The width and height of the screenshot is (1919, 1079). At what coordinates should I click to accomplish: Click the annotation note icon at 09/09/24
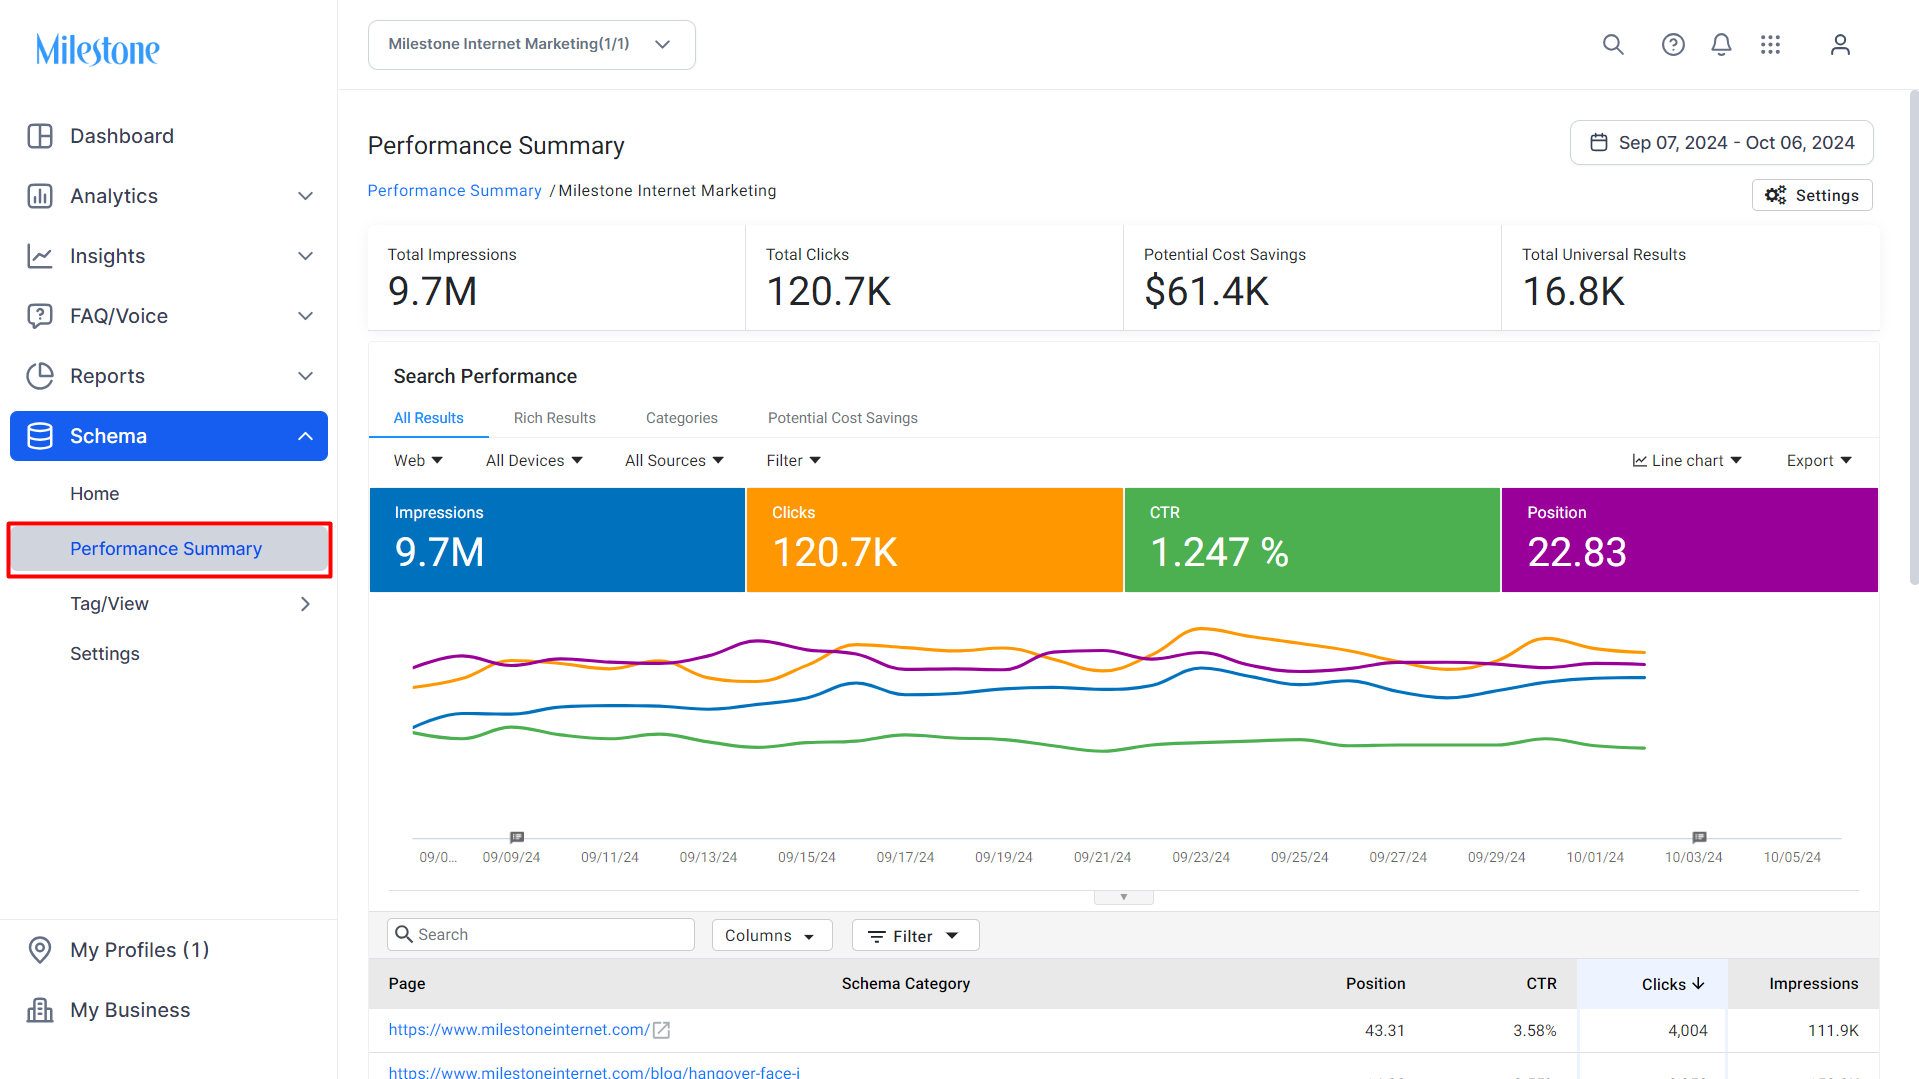click(x=517, y=837)
